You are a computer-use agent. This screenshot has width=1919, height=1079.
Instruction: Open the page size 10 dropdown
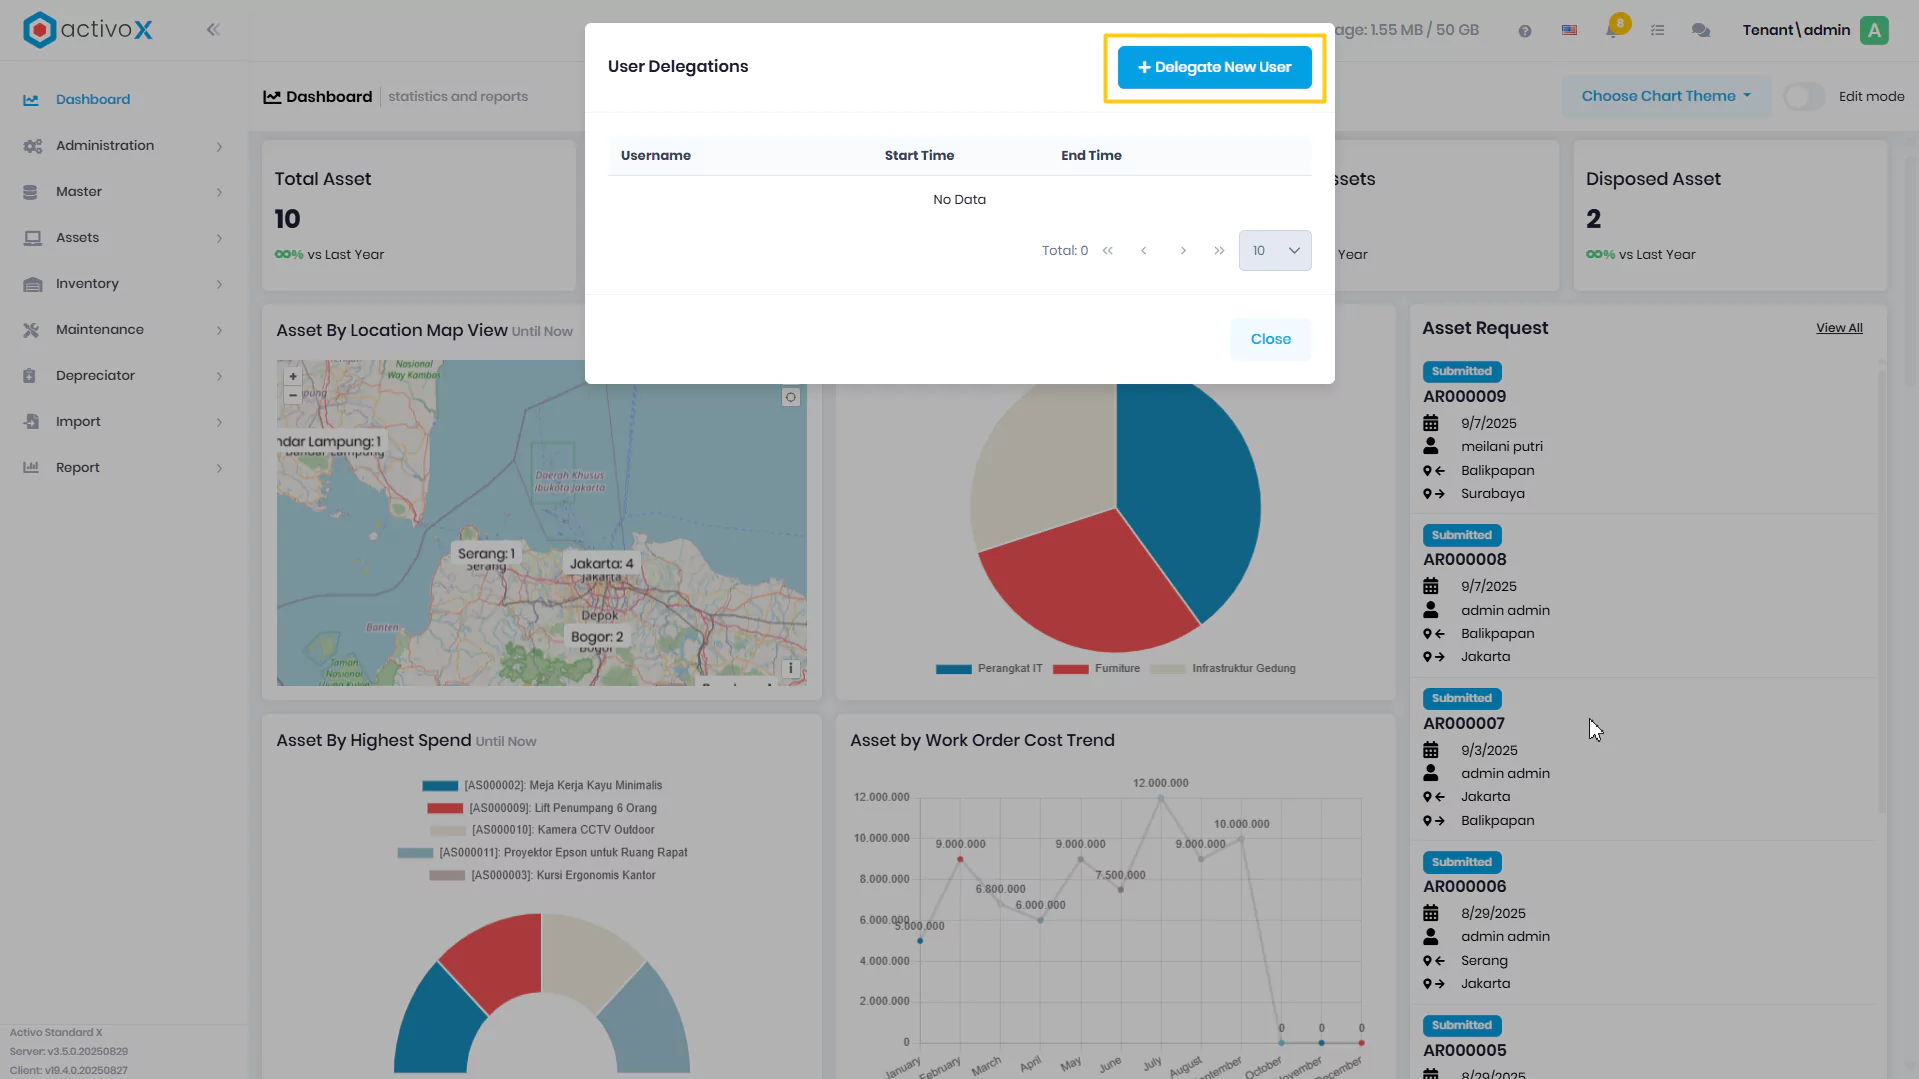(1275, 251)
